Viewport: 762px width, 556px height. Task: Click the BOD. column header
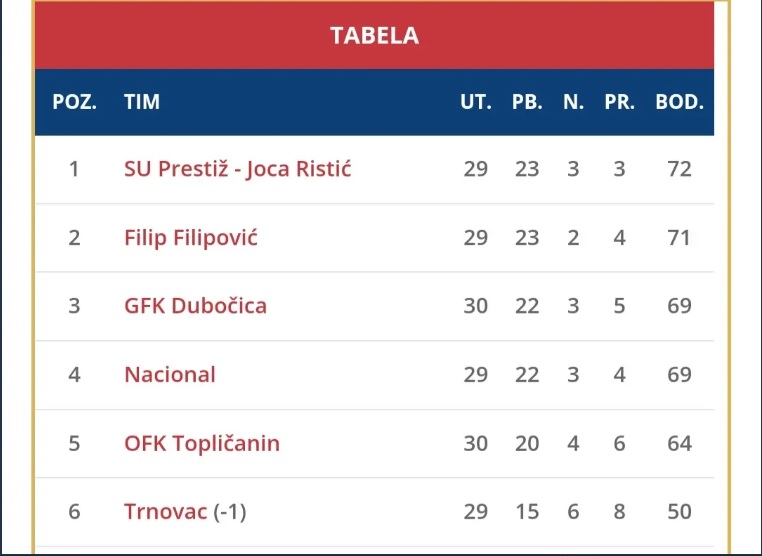(x=680, y=102)
